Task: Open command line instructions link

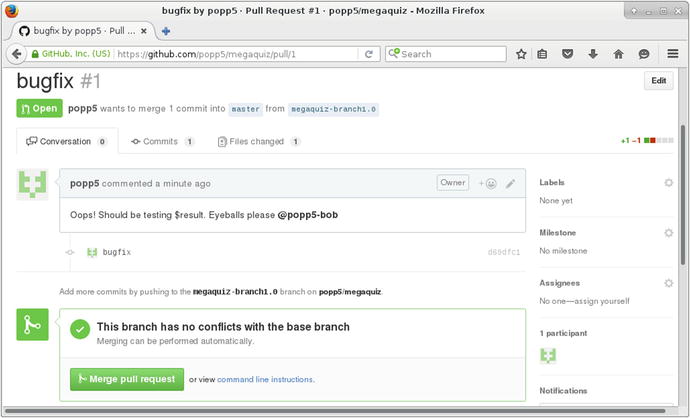Action: click(265, 379)
